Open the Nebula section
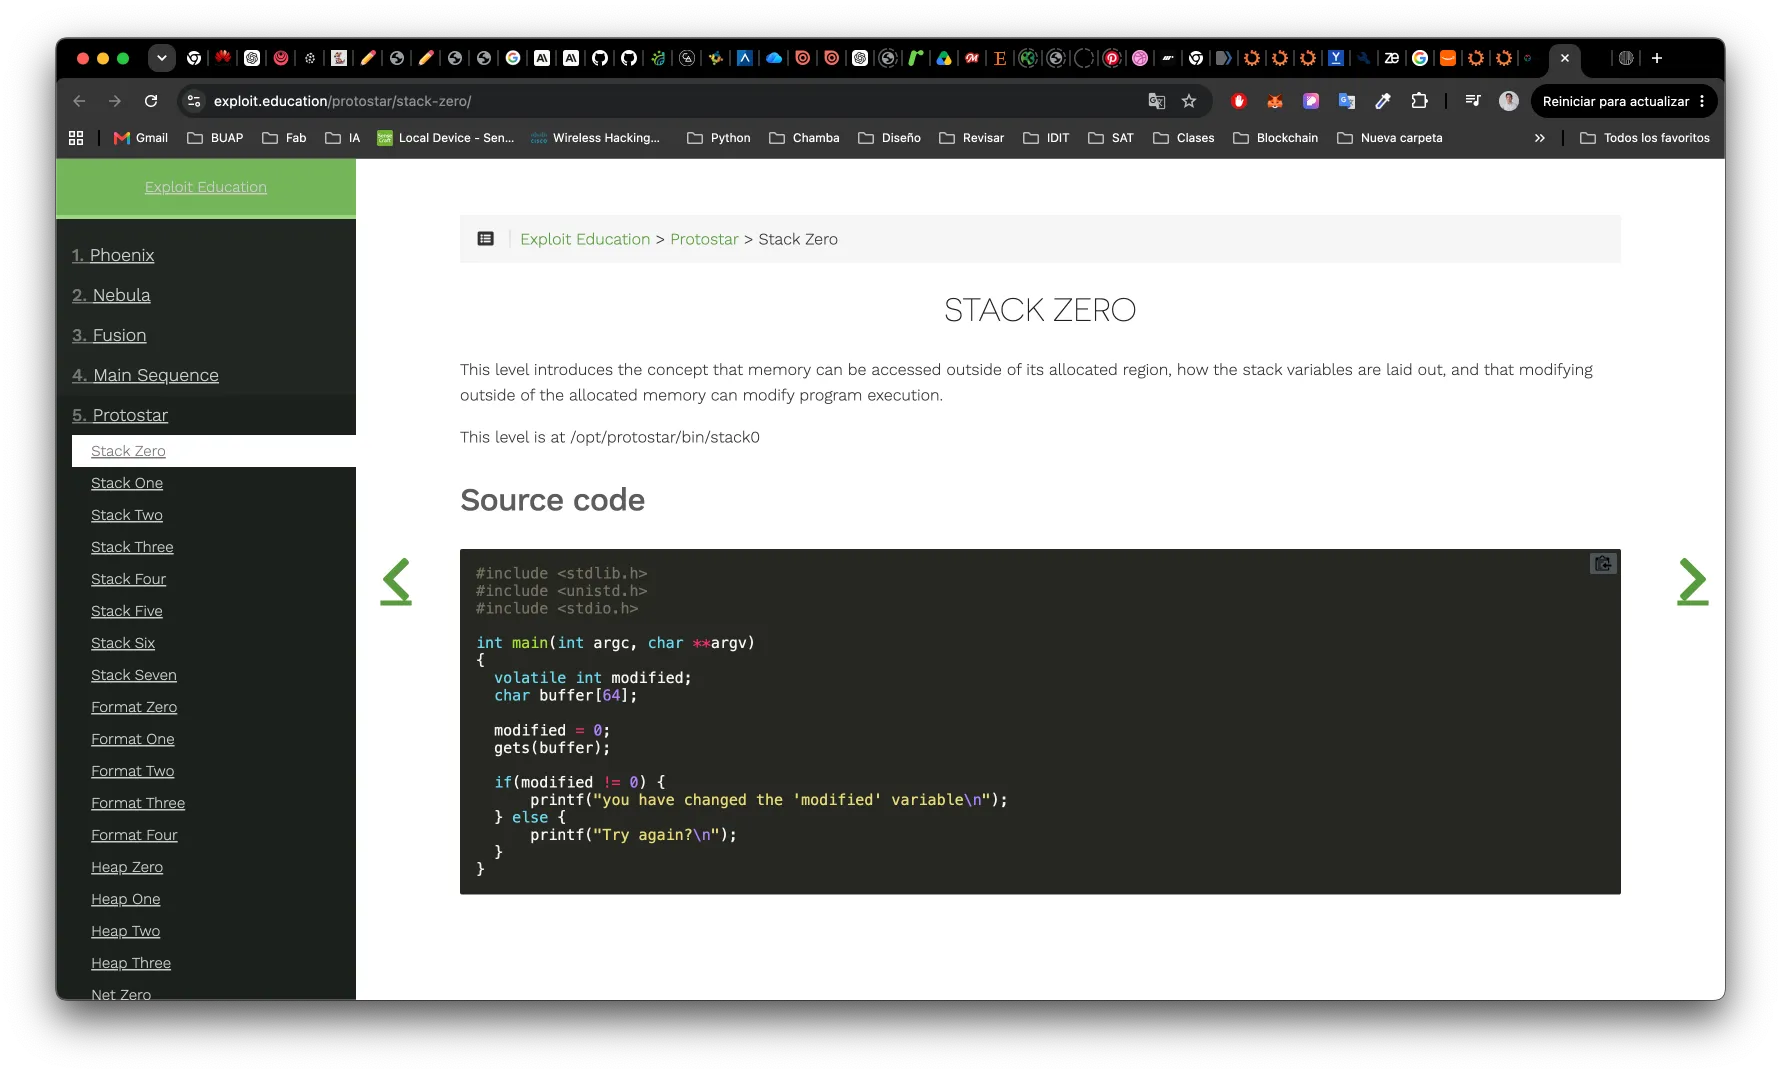Viewport: 1781px width, 1074px height. (111, 295)
